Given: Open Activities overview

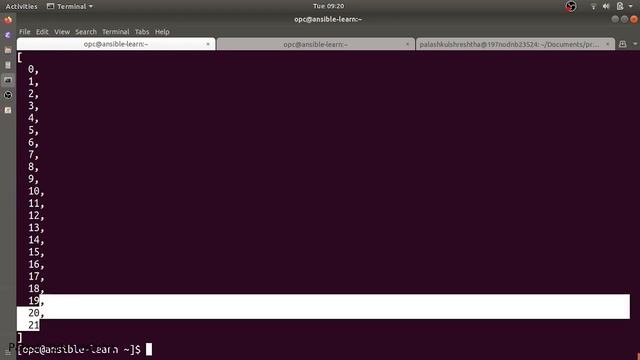Looking at the screenshot, I should [21, 6].
